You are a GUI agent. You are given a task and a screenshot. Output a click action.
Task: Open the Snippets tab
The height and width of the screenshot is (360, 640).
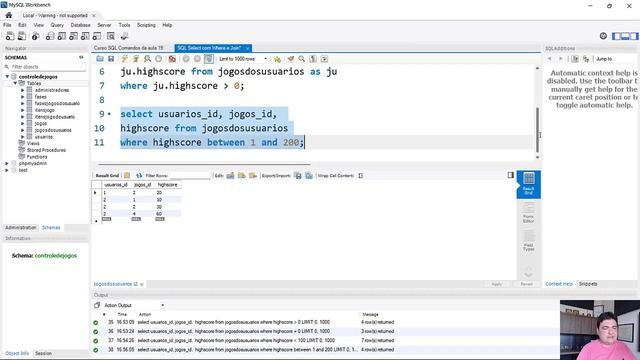pos(588,284)
